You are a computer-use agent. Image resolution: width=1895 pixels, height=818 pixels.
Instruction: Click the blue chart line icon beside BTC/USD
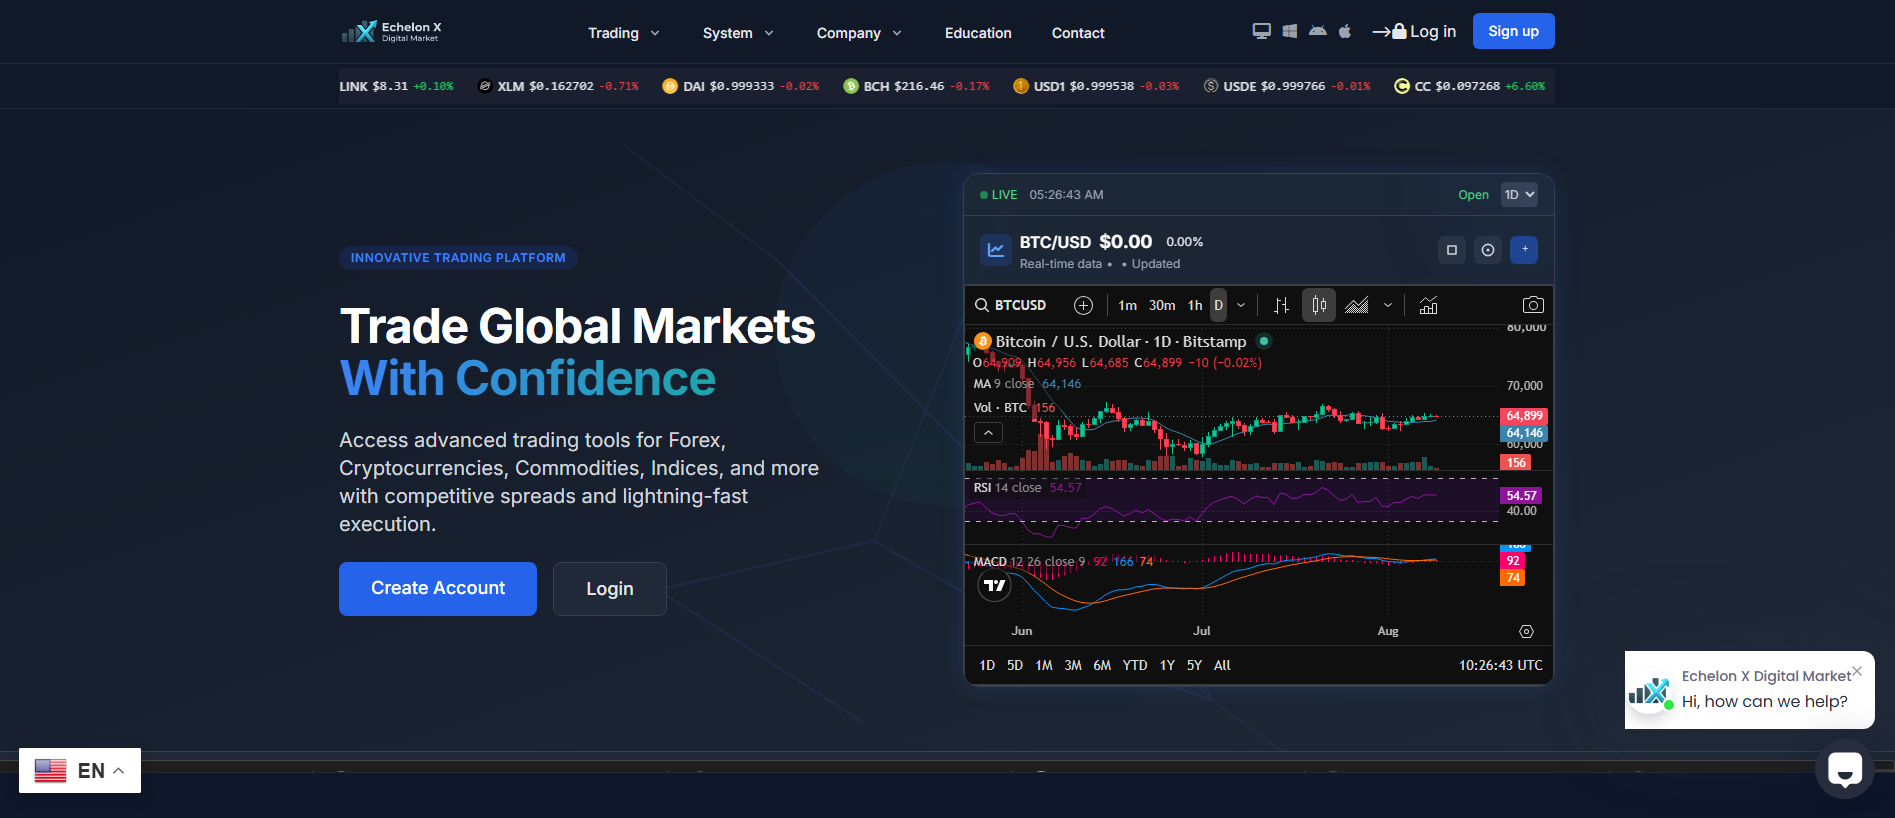[x=996, y=250]
